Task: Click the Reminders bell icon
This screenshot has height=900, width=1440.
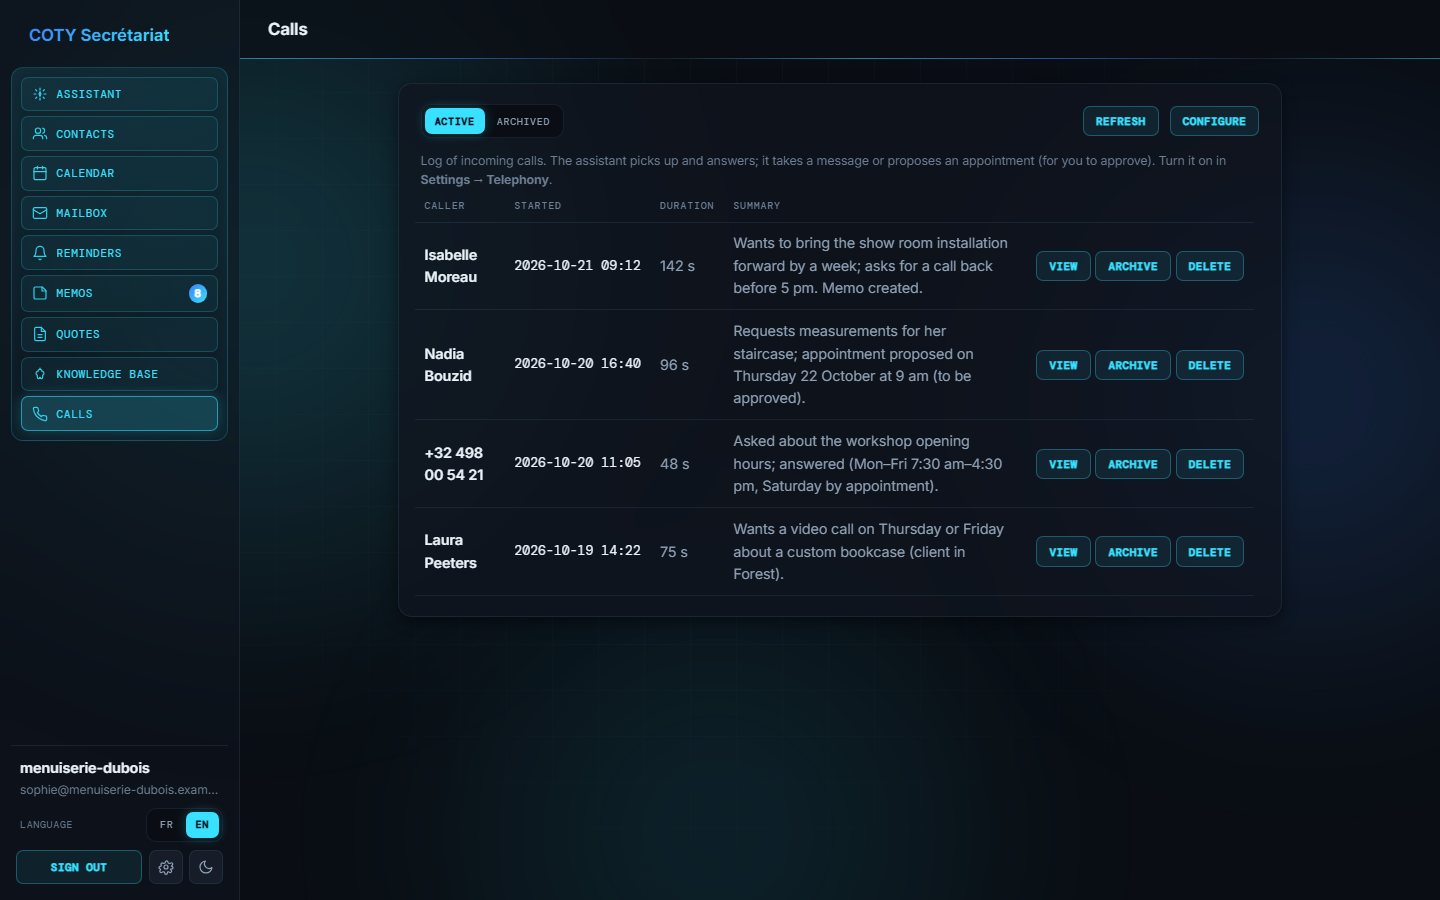Action: (40, 253)
